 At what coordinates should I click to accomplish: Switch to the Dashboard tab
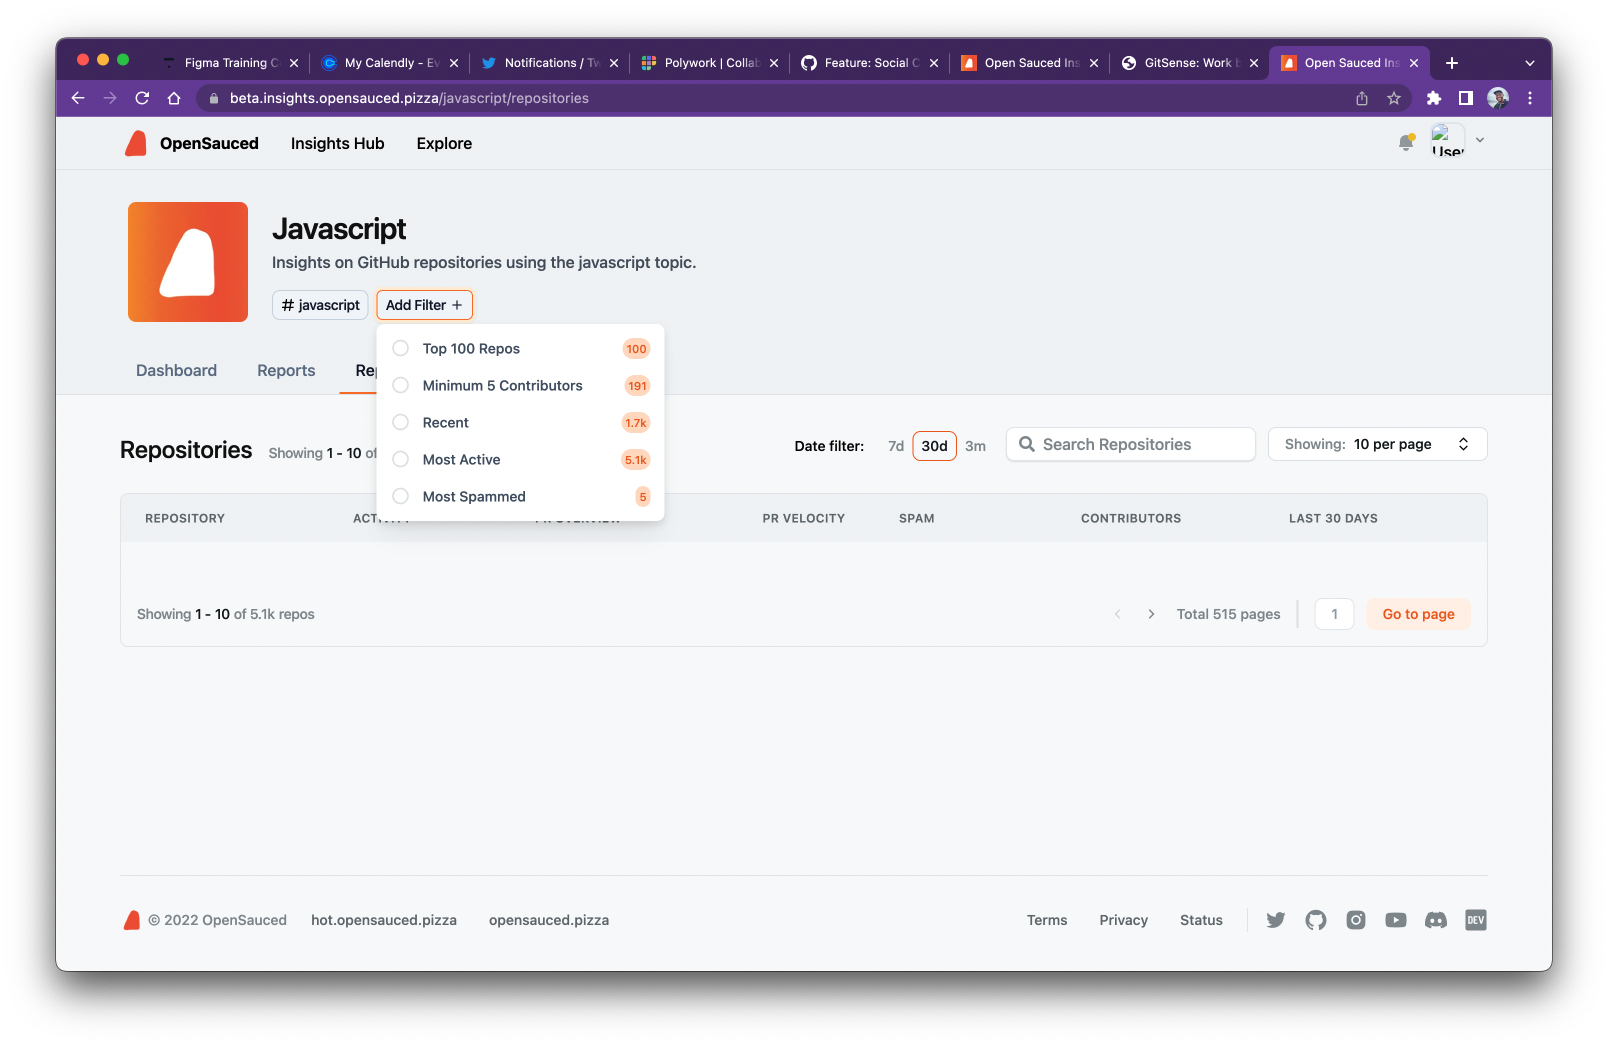click(176, 370)
